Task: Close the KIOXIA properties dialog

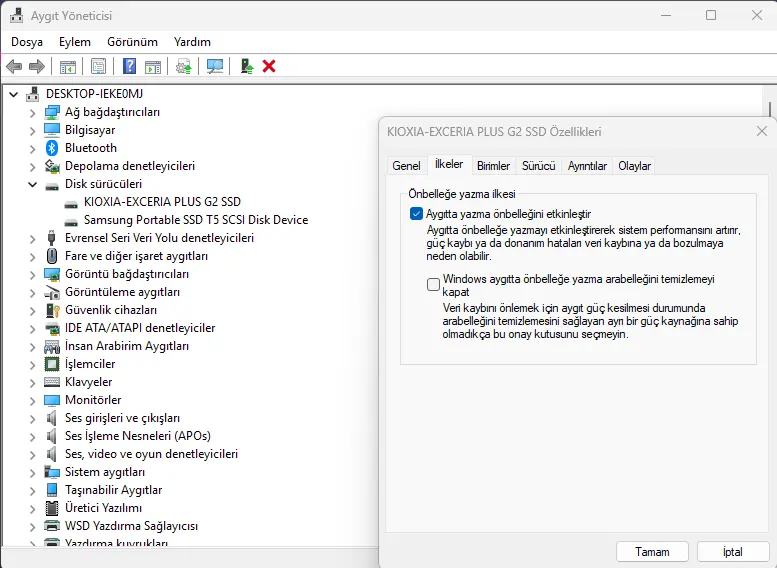Action: point(762,131)
